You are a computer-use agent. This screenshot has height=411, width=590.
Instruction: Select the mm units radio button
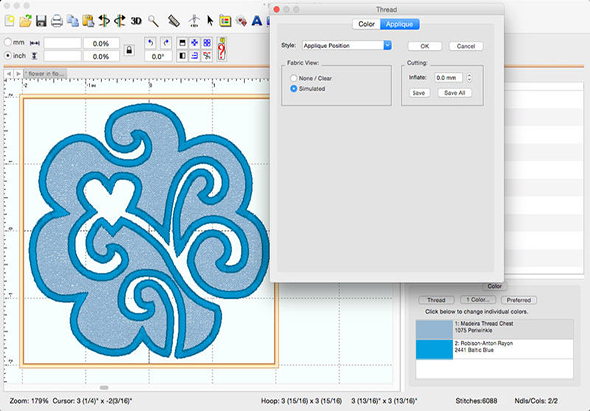point(8,42)
